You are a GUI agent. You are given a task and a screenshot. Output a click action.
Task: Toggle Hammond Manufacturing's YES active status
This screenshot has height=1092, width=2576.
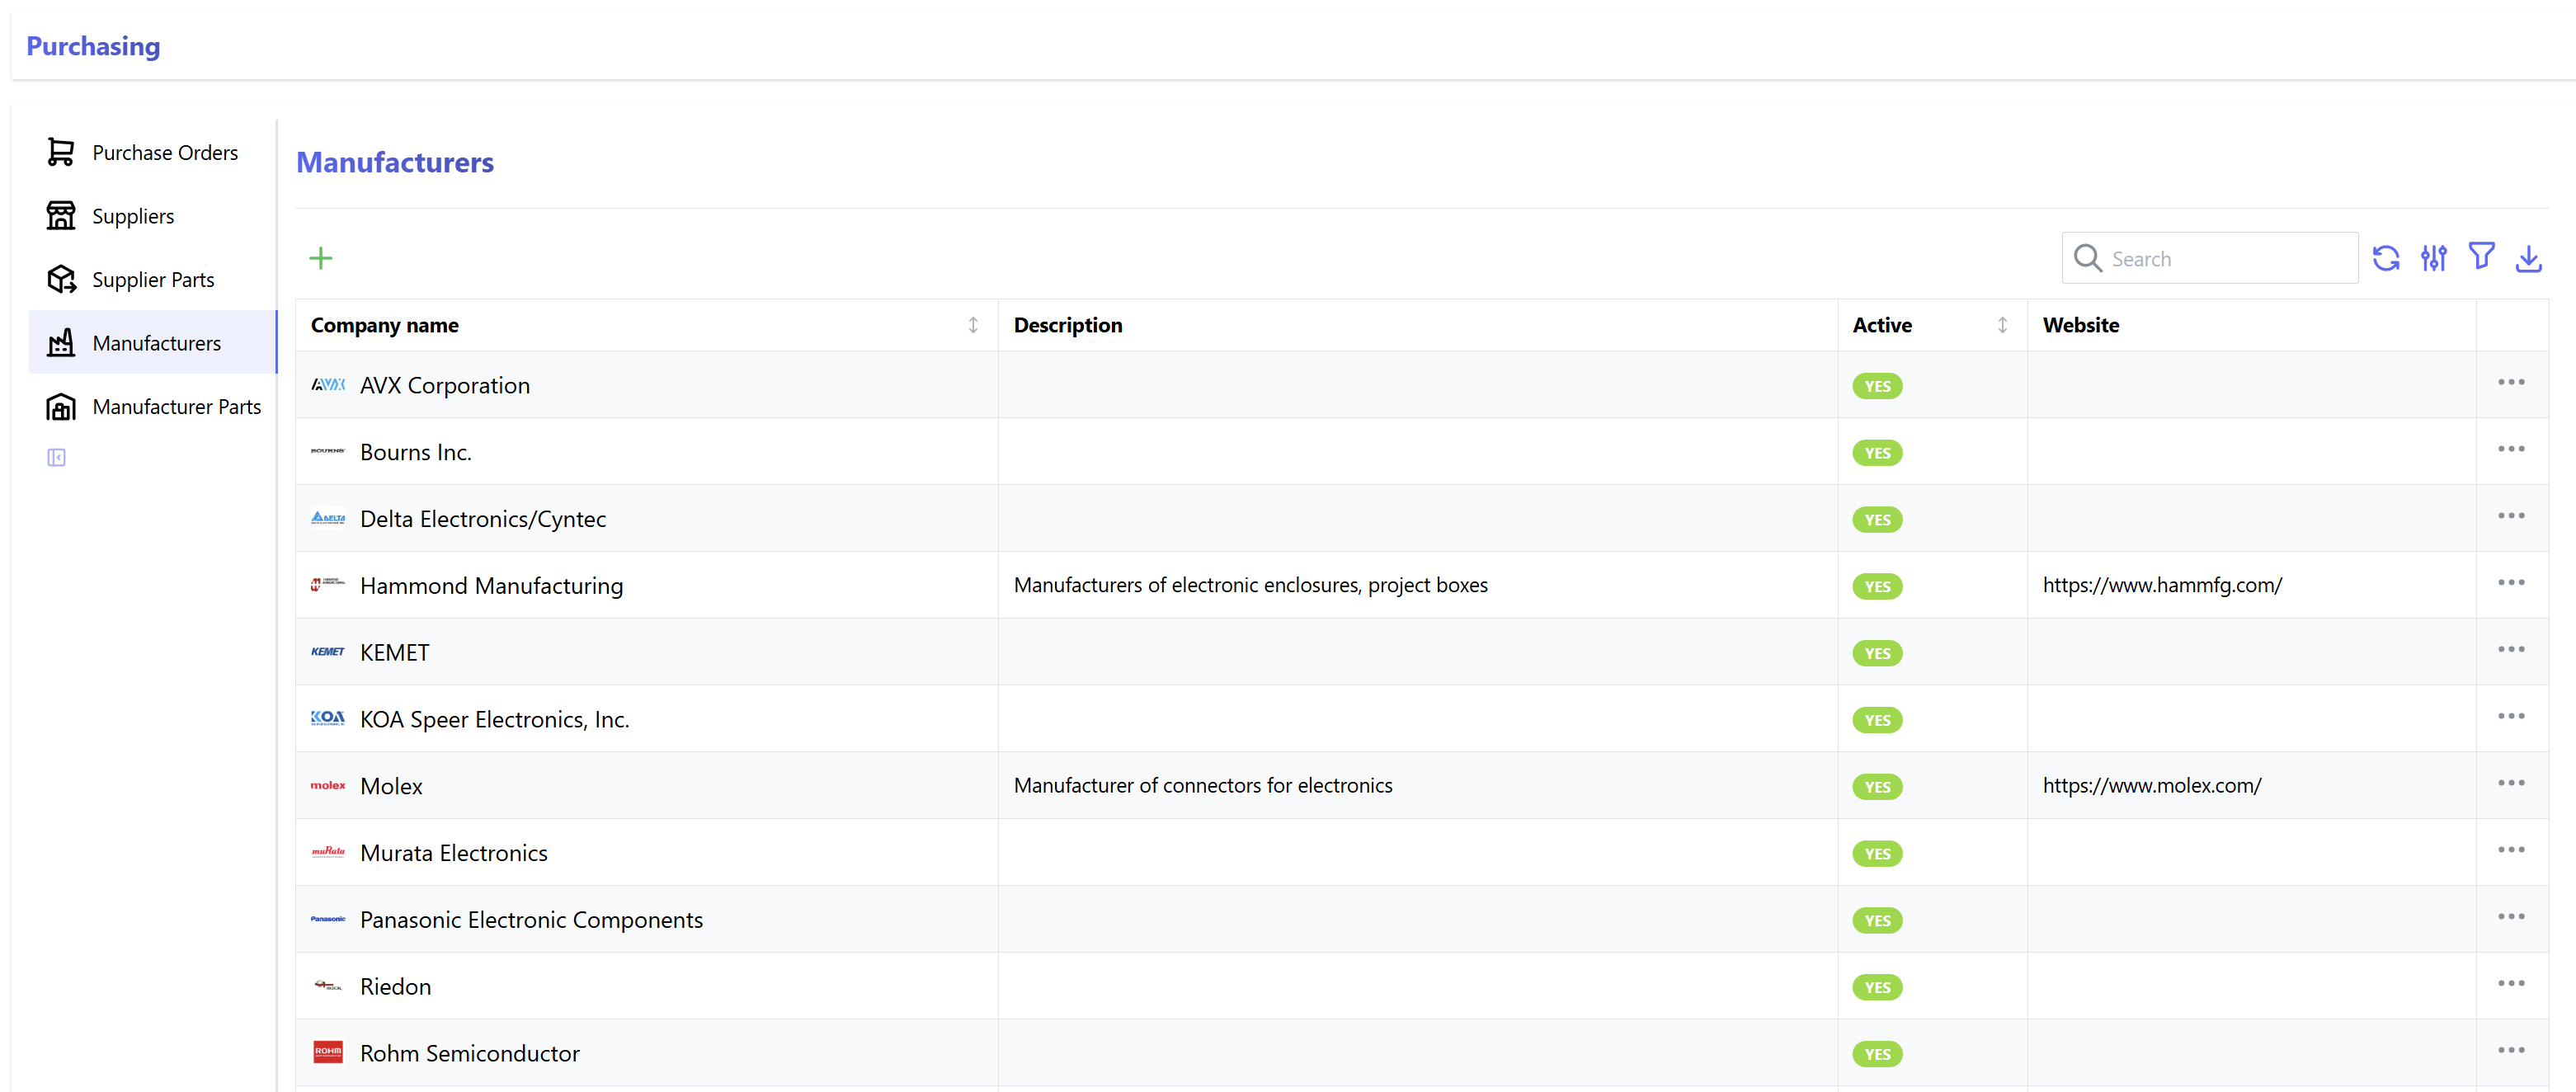point(1877,586)
